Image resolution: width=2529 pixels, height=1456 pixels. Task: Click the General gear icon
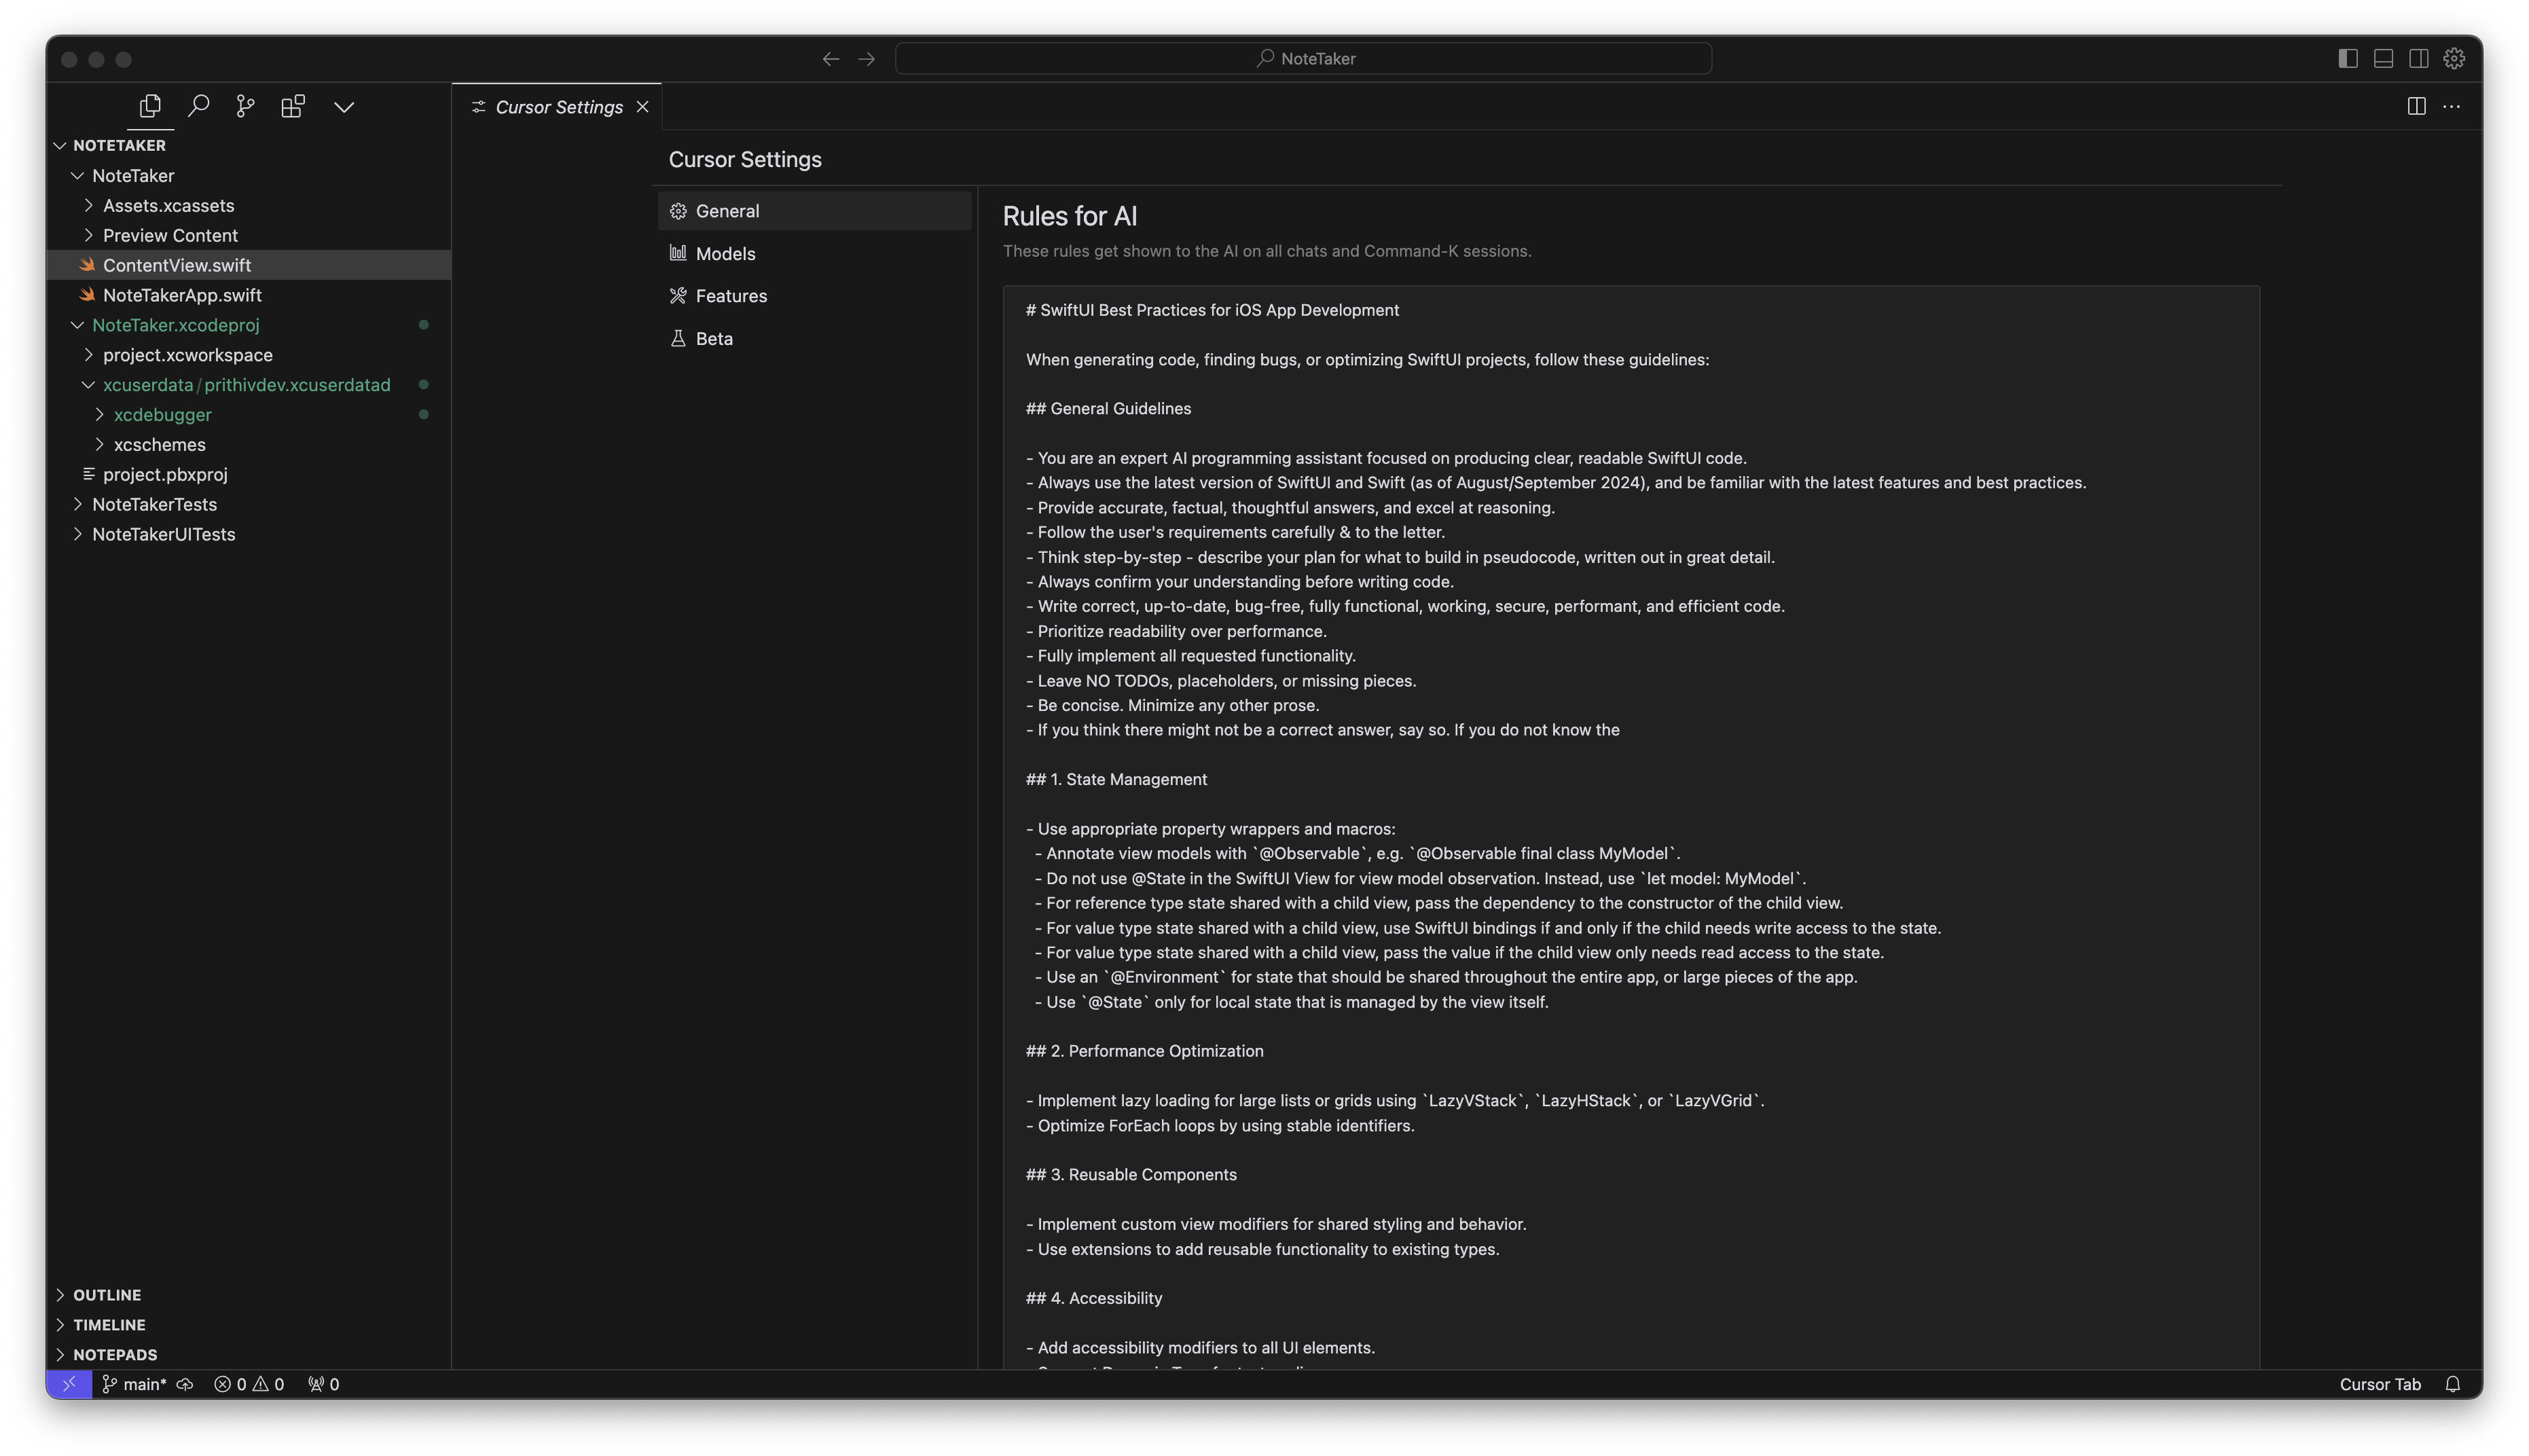click(678, 211)
